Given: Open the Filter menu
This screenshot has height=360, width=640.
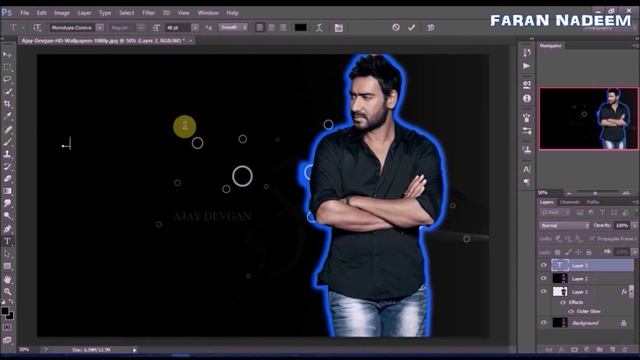Looking at the screenshot, I should coord(149,13).
